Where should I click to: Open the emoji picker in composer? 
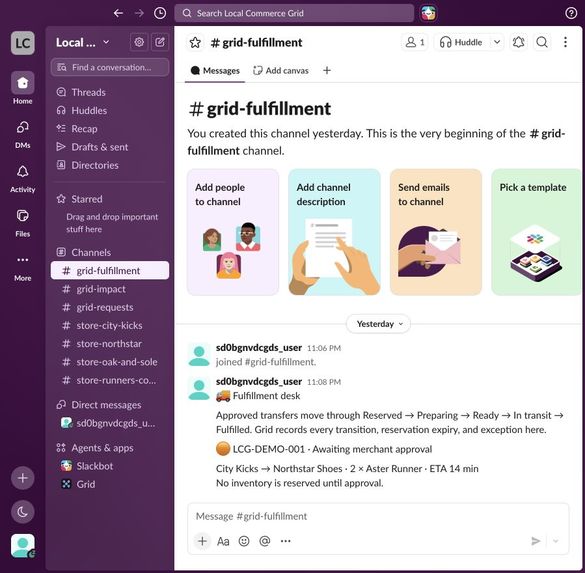244,541
